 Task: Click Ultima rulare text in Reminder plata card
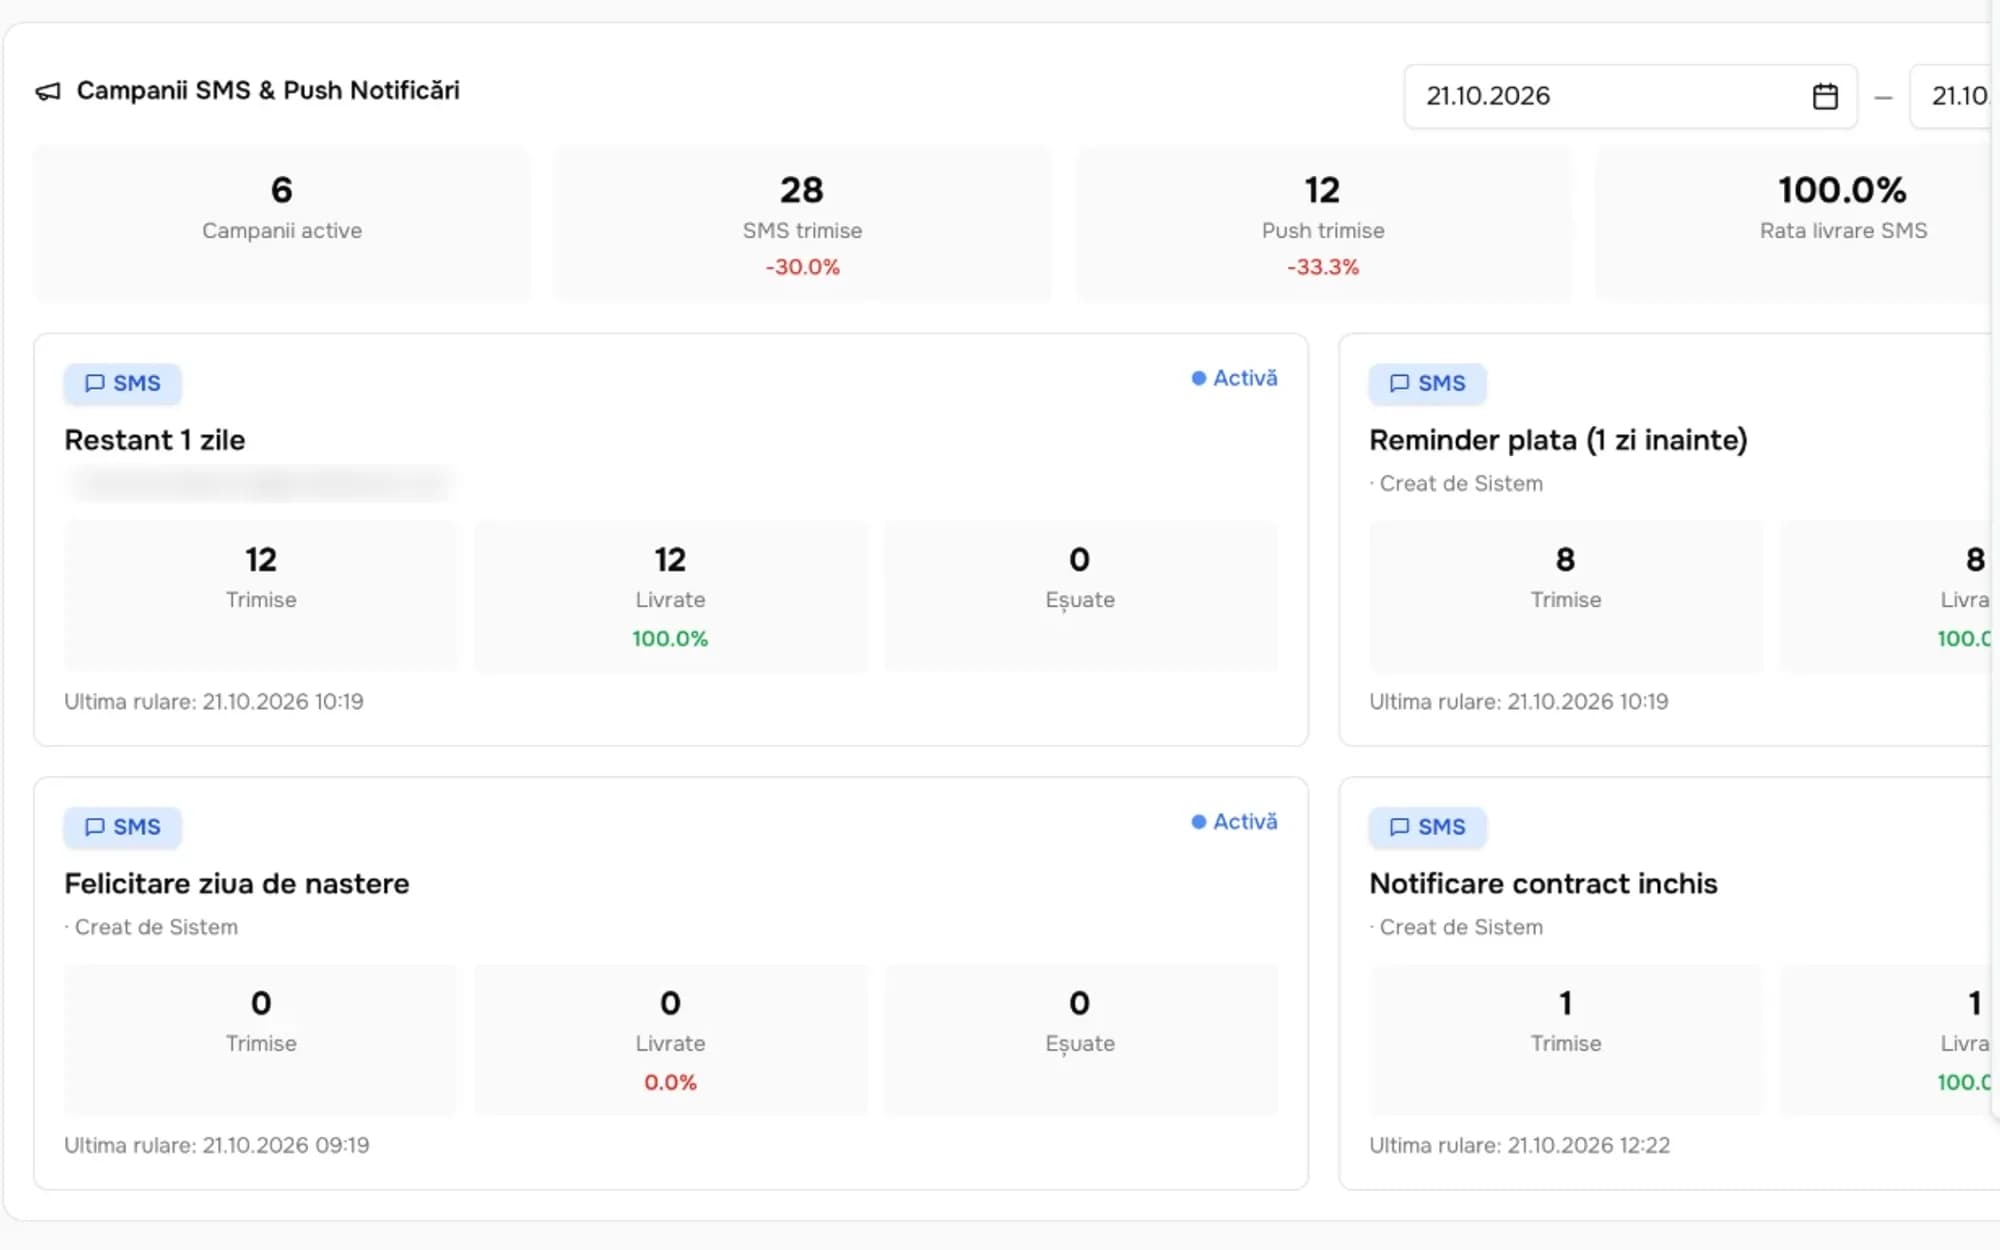1519,702
